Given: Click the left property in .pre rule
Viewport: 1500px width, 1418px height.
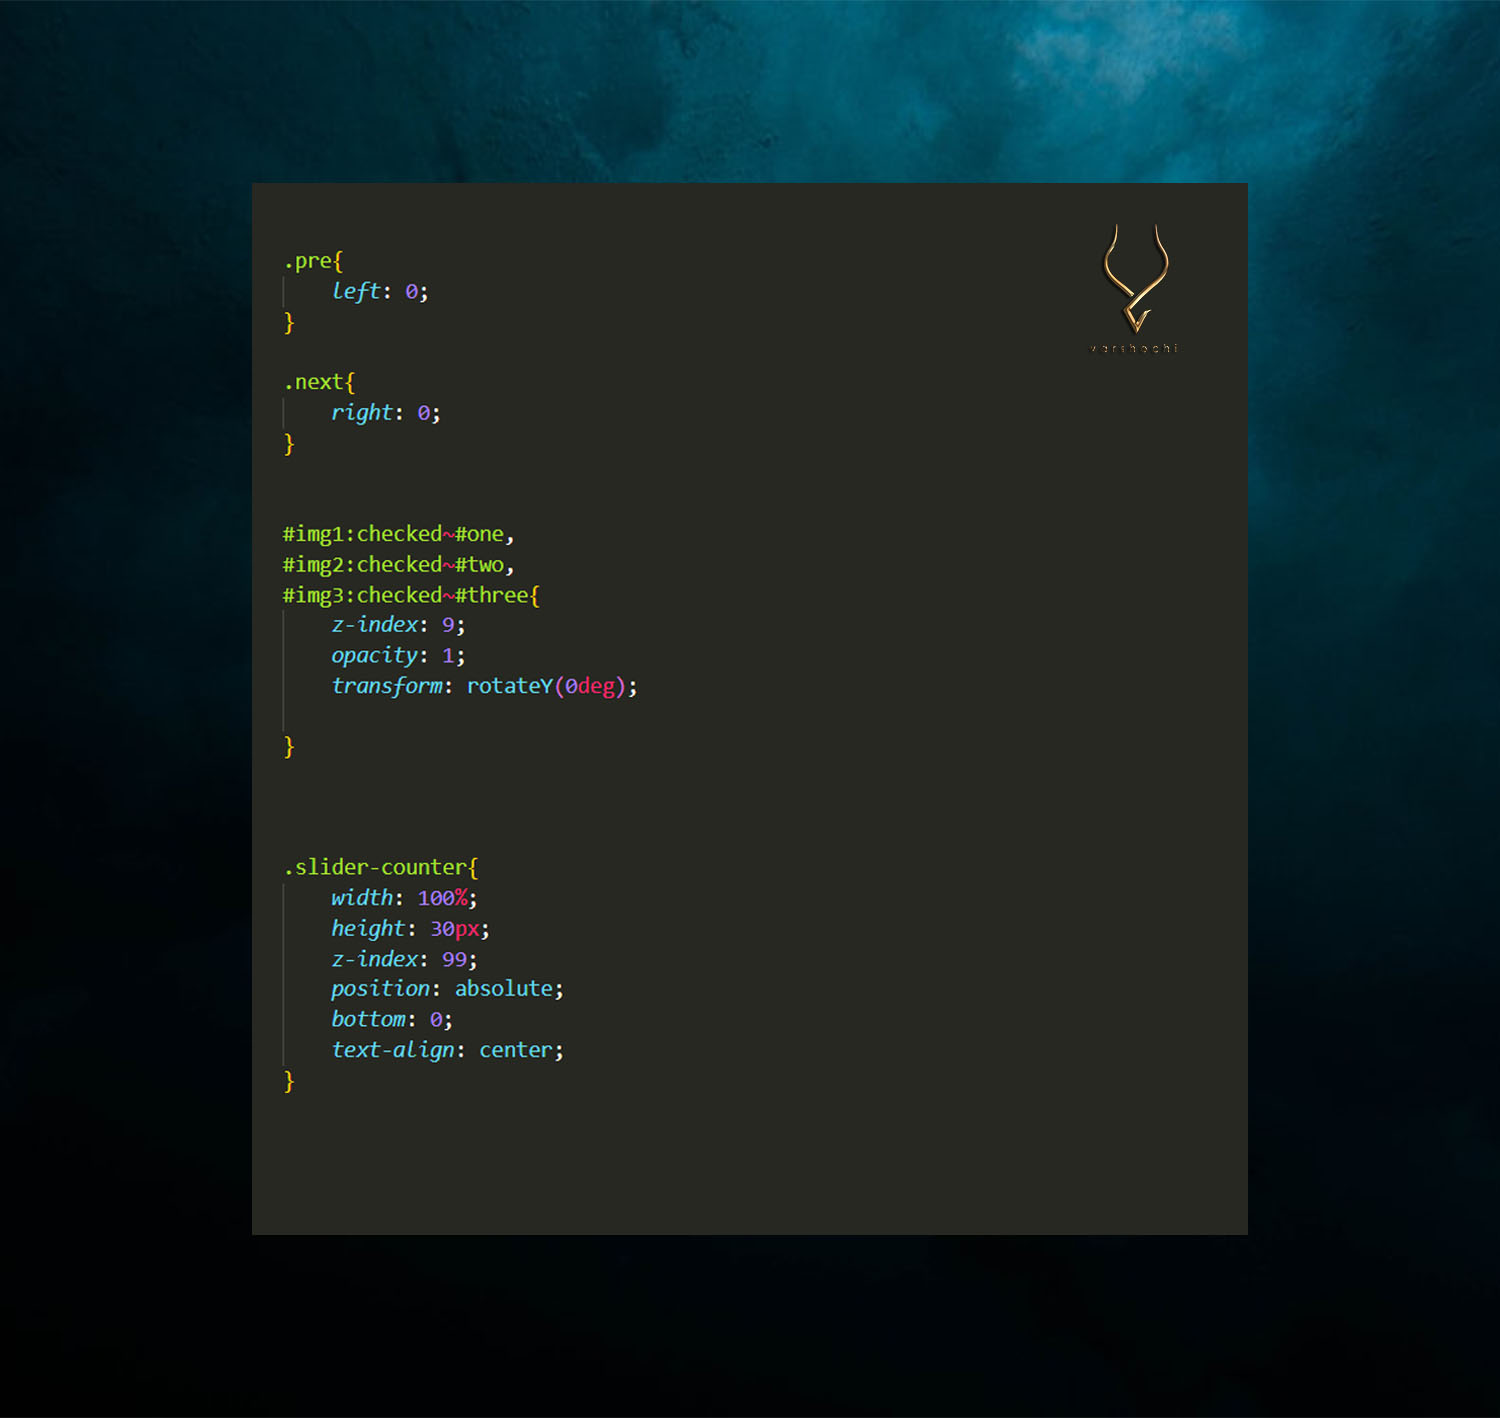Looking at the screenshot, I should [x=356, y=291].
